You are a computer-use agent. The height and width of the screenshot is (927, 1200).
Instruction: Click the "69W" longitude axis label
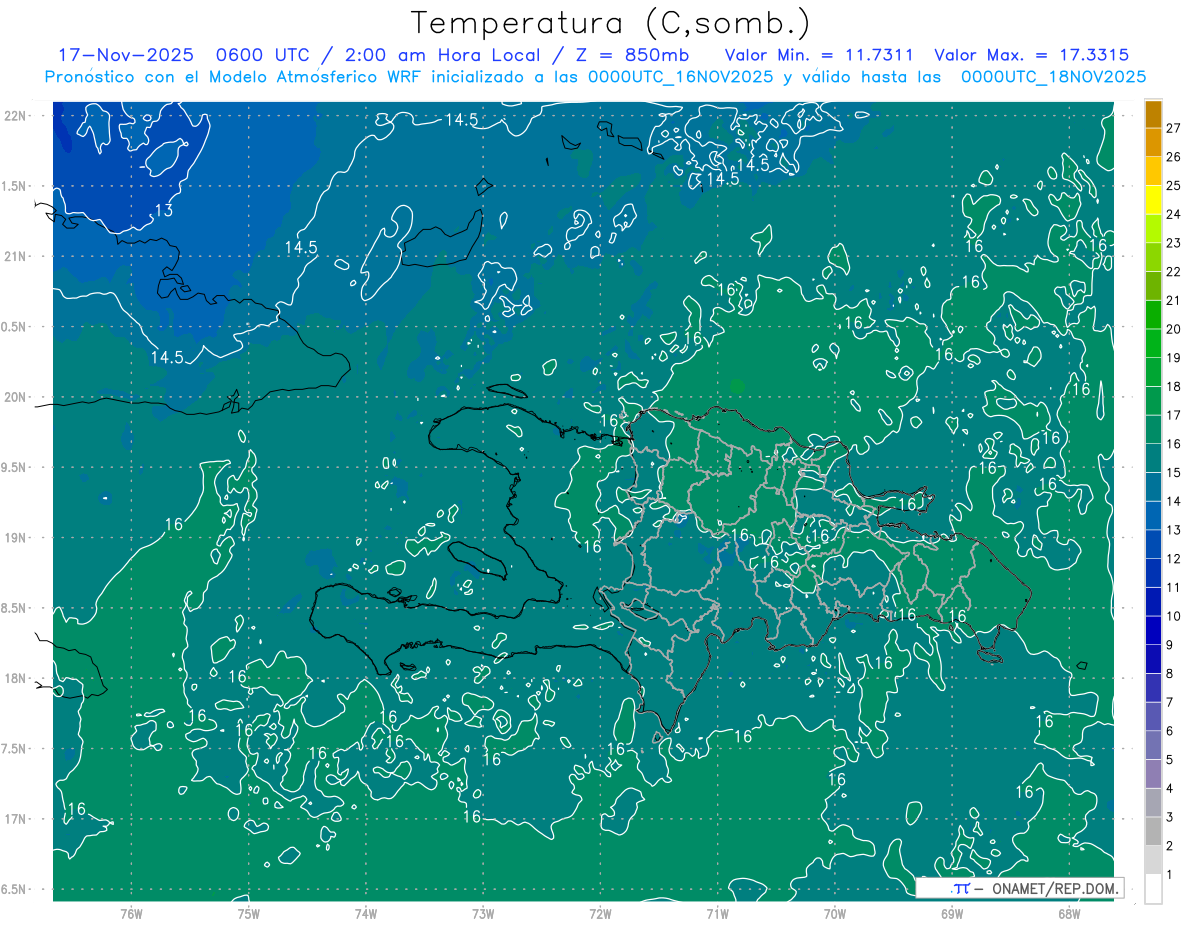click(952, 913)
